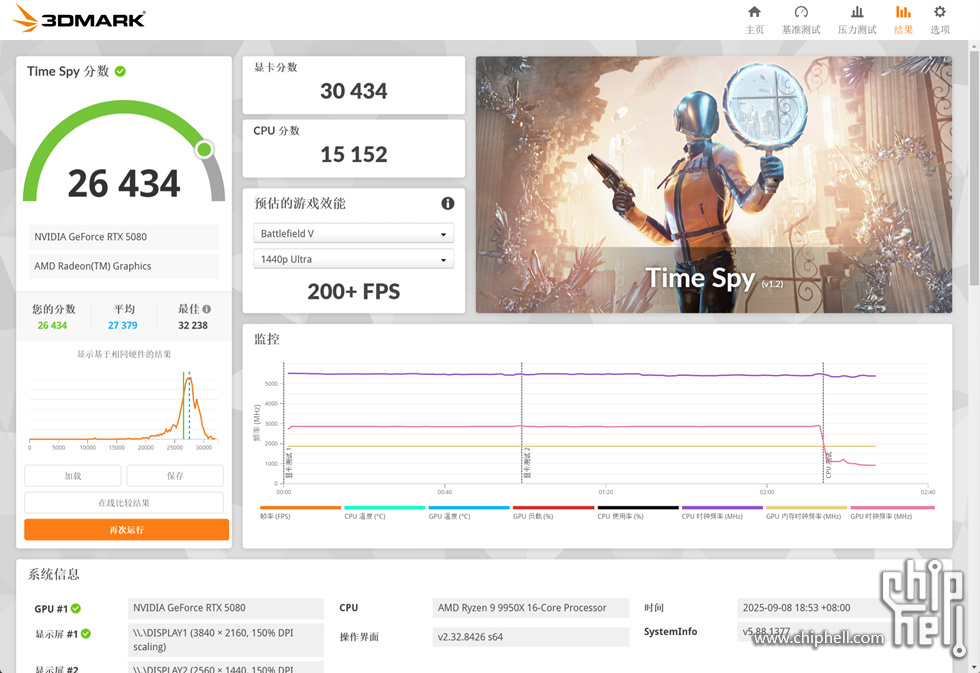Click the 显示屏 #1 DISPLAY1 resolution text
The width and height of the screenshot is (980, 673).
coord(226,640)
